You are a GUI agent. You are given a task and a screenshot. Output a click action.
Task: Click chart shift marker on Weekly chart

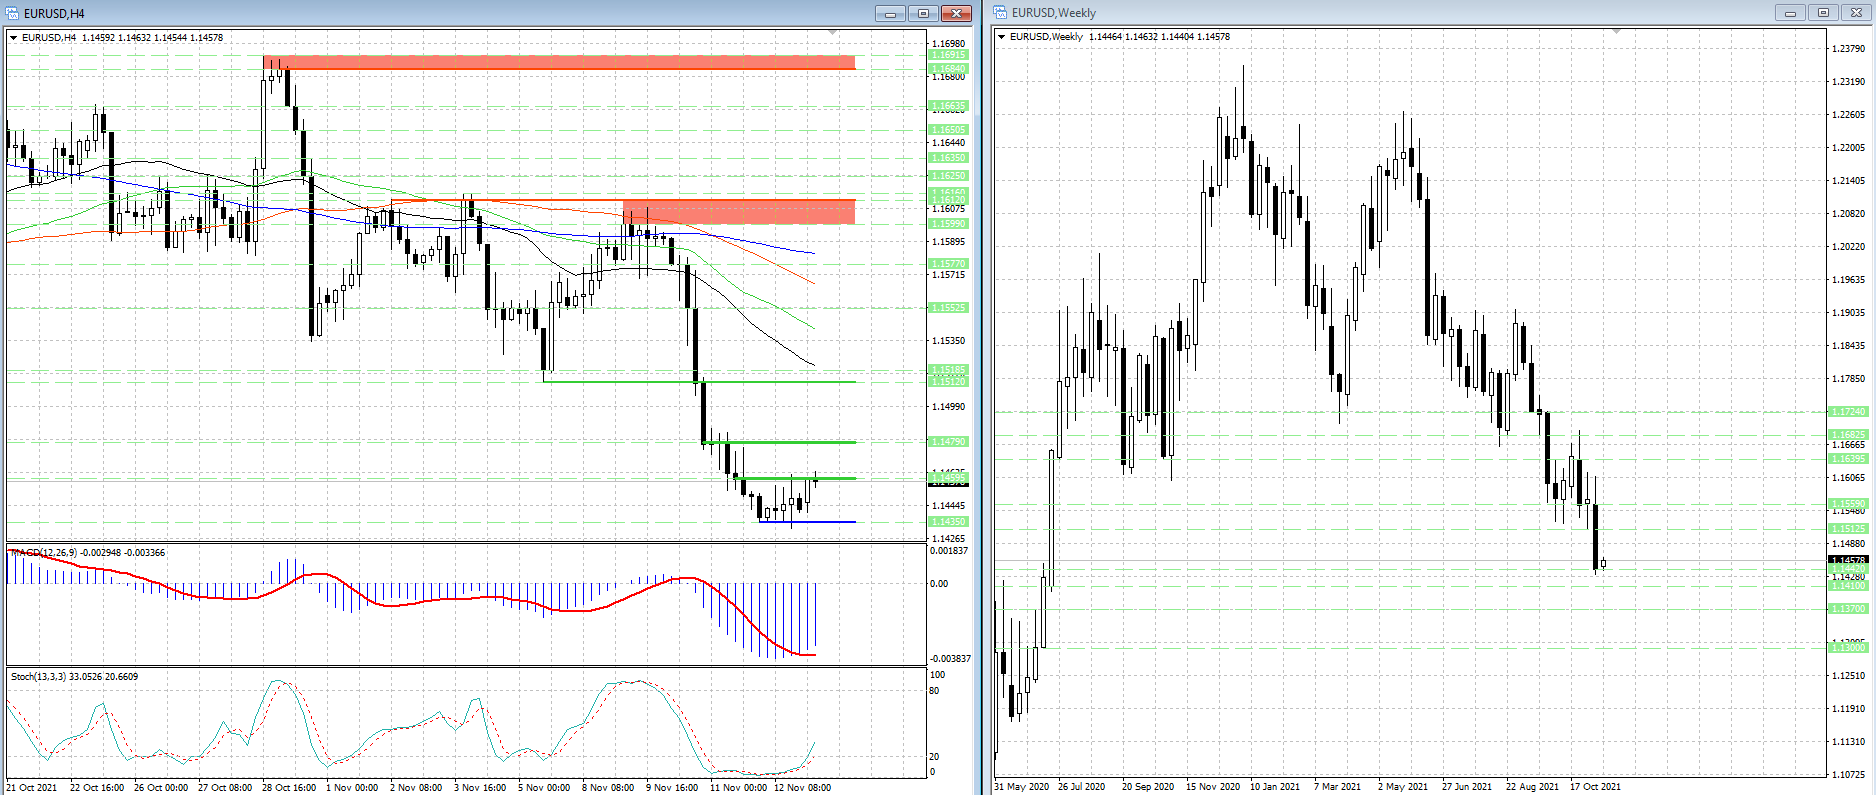point(1617,33)
